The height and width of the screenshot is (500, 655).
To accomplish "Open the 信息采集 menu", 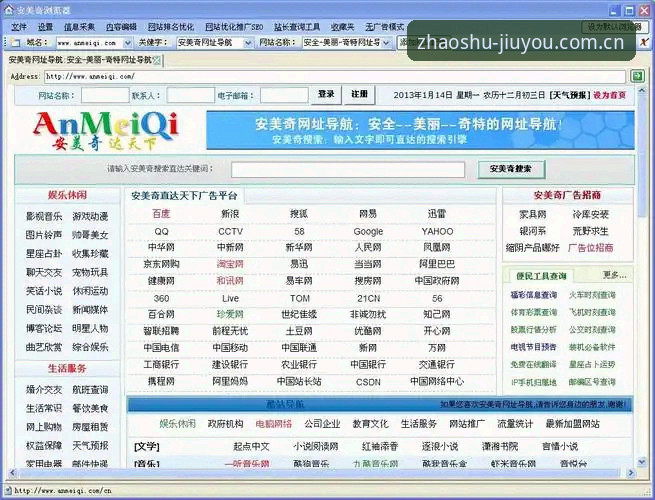I will point(79,27).
